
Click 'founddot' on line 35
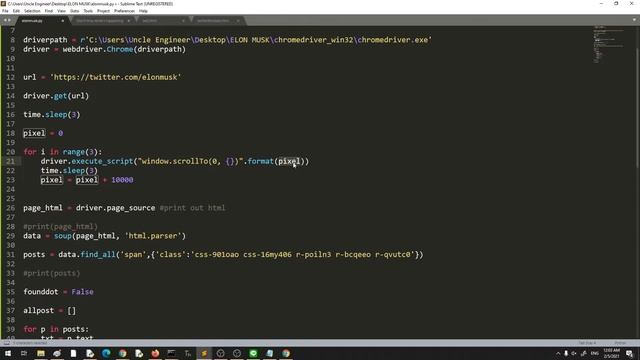point(41,292)
